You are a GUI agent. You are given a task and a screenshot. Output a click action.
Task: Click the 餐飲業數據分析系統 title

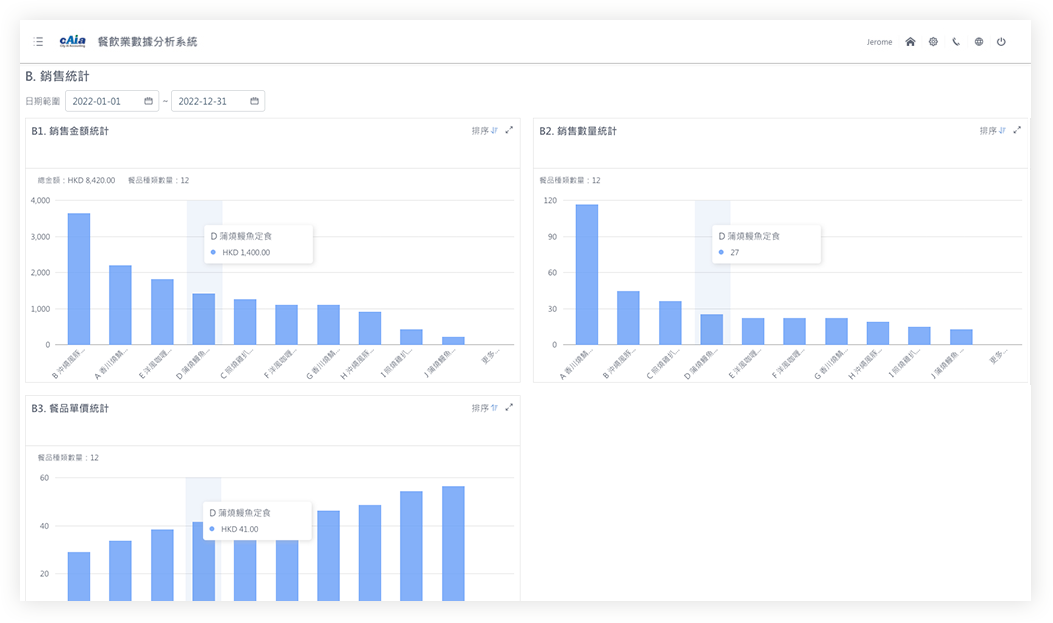pyautogui.click(x=147, y=42)
